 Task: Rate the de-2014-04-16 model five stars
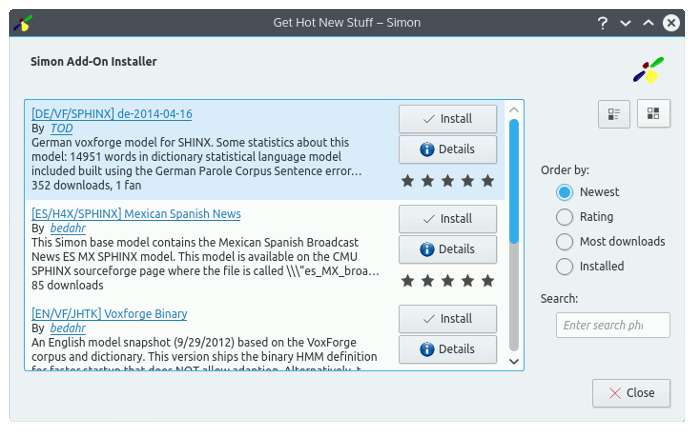pyautogui.click(x=488, y=181)
